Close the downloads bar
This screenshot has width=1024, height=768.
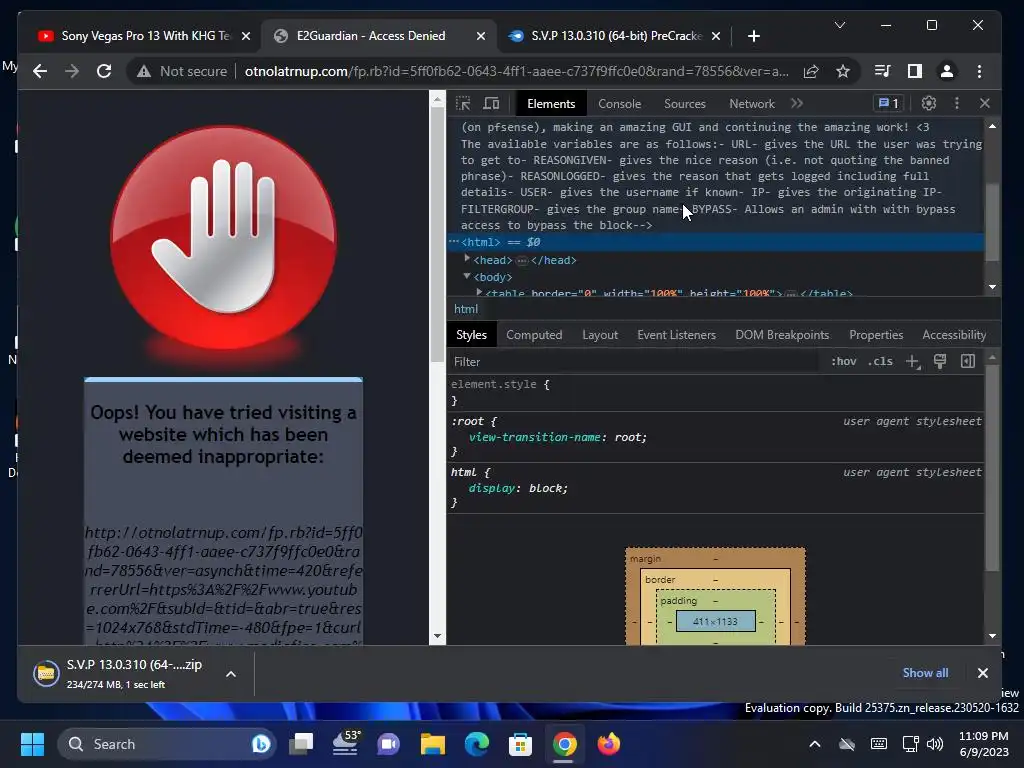pos(982,673)
